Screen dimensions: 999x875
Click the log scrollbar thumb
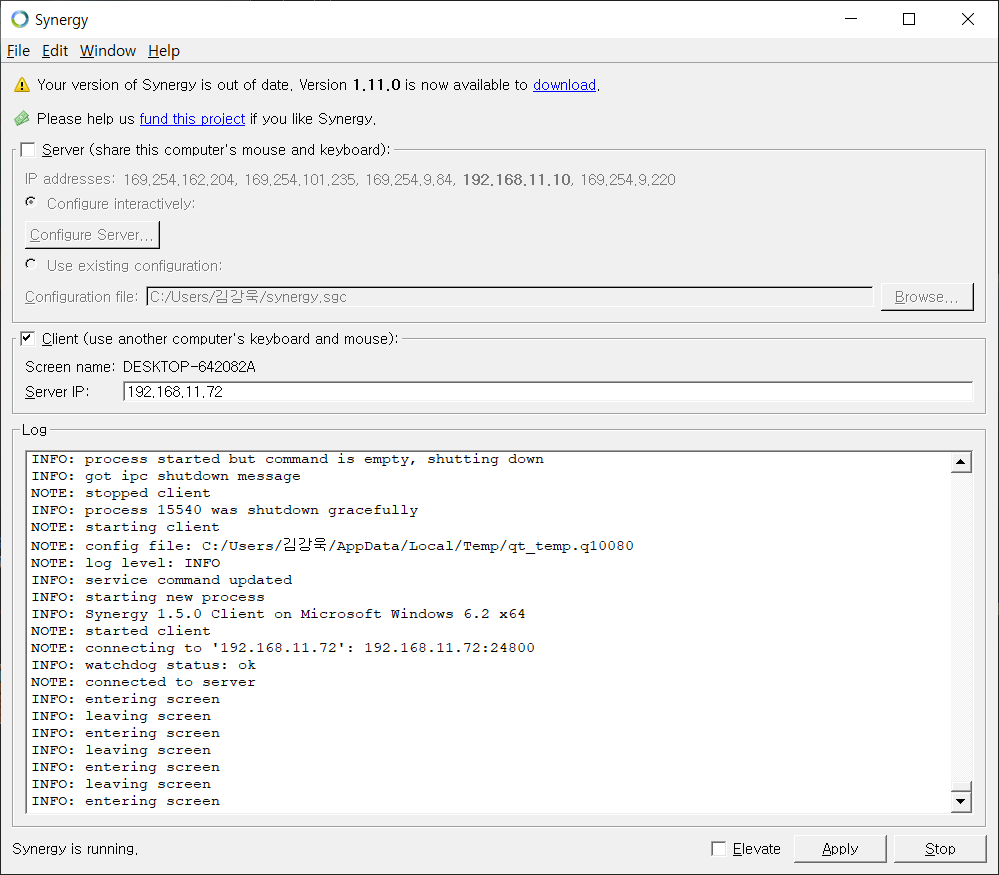pyautogui.click(x=961, y=786)
